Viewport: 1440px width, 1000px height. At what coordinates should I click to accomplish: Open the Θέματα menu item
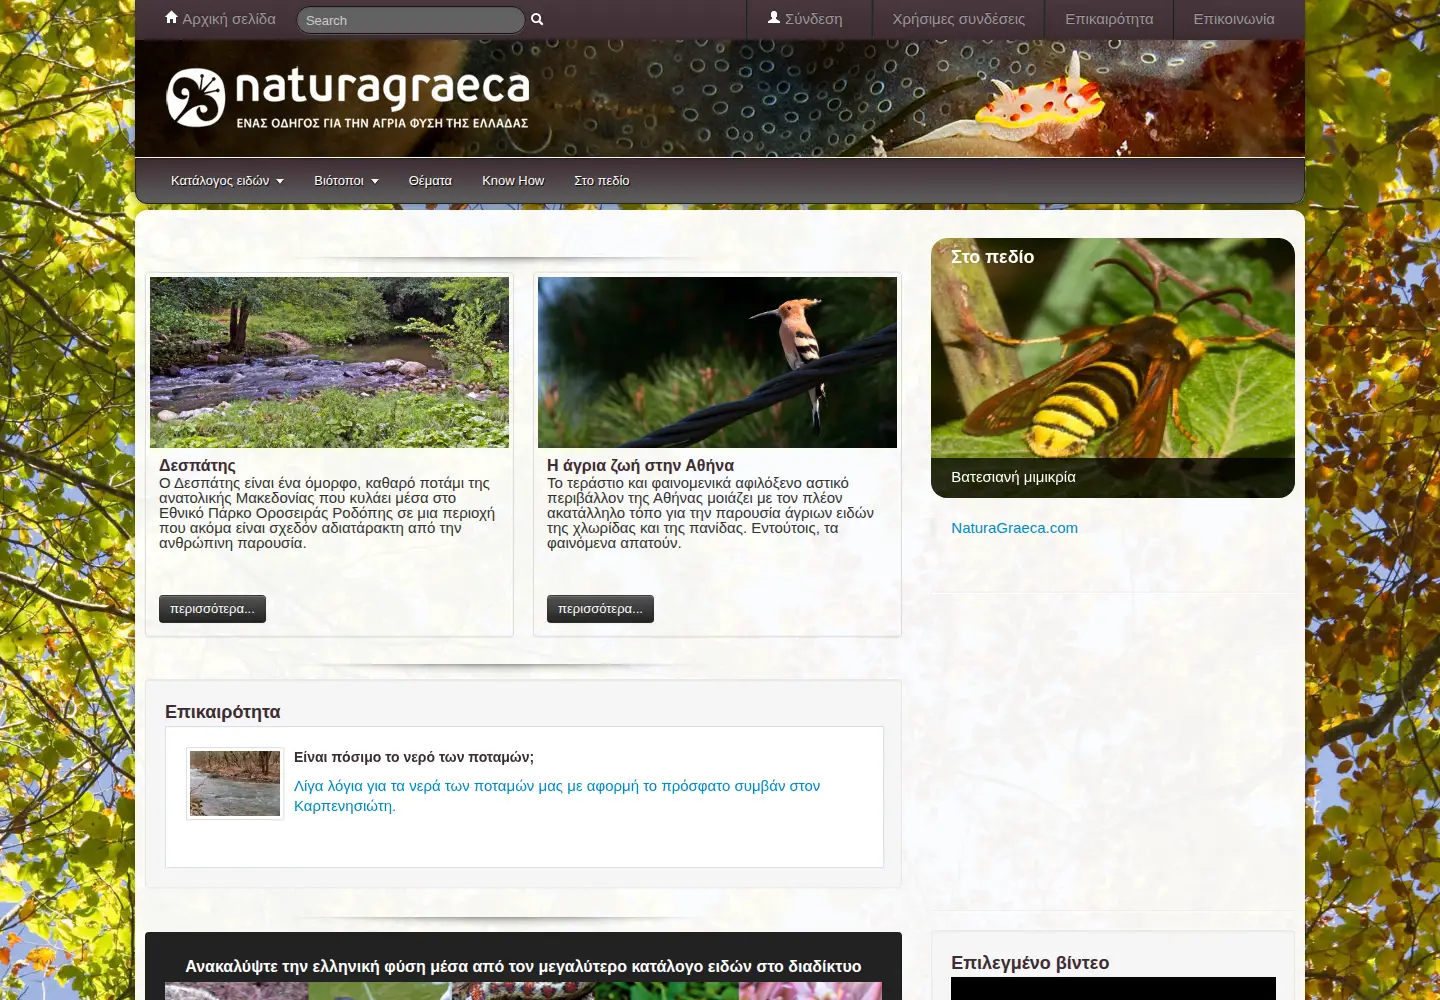click(430, 181)
